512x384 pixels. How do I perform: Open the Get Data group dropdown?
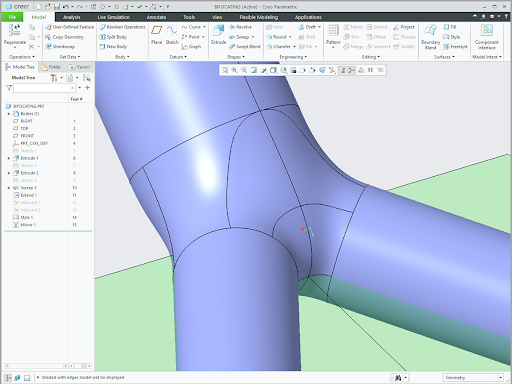(70, 57)
